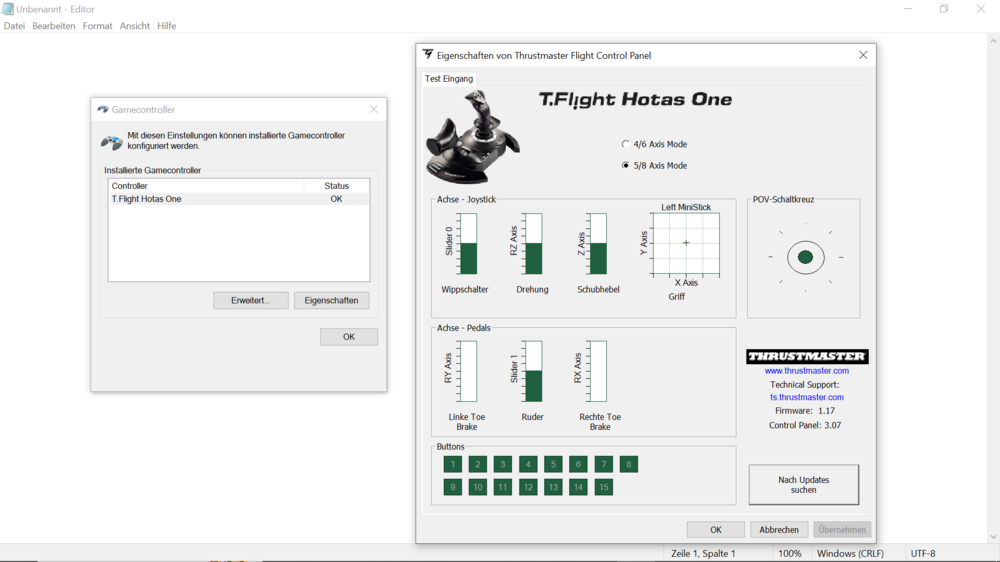
Task: Click the Editor notepad title icon
Action: 8,9
